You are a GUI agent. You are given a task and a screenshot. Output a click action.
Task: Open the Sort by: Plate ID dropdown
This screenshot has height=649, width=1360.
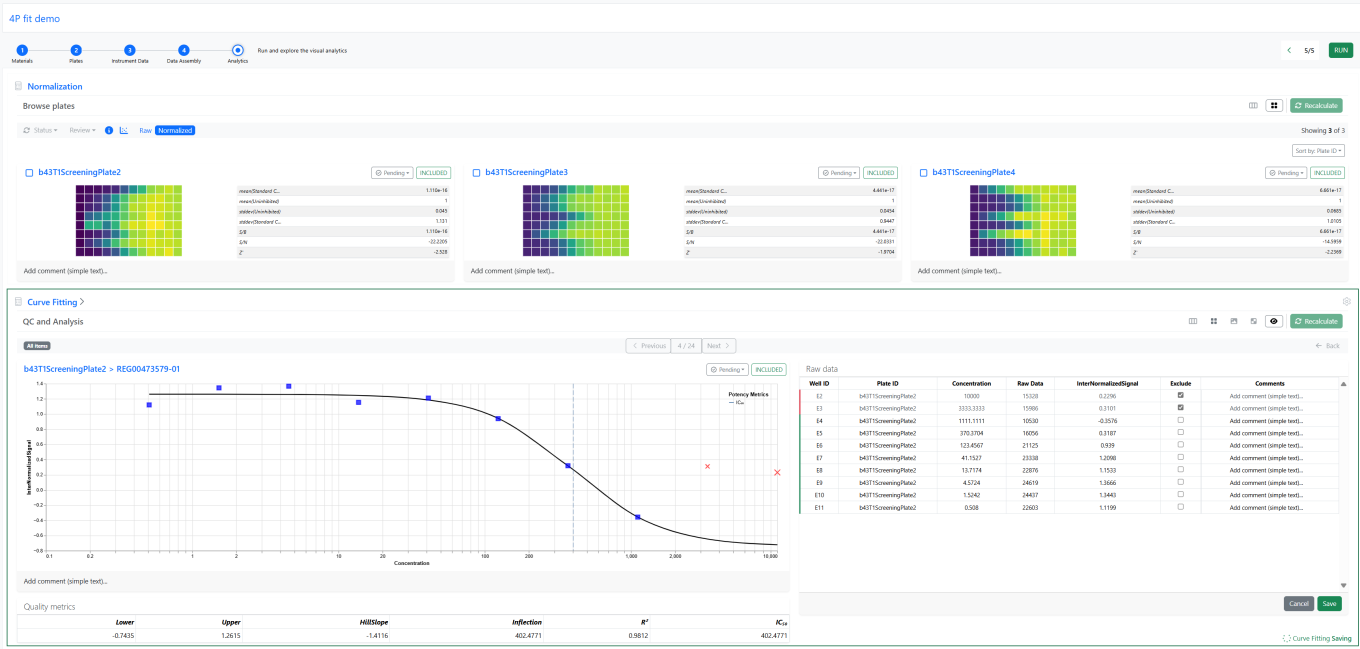click(1317, 151)
